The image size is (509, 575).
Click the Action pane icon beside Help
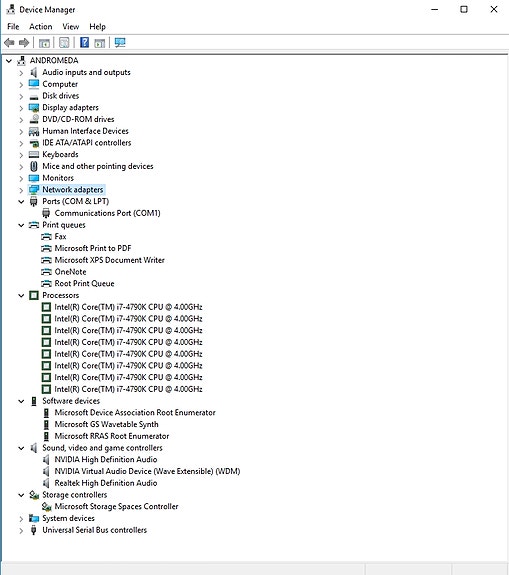[99, 43]
